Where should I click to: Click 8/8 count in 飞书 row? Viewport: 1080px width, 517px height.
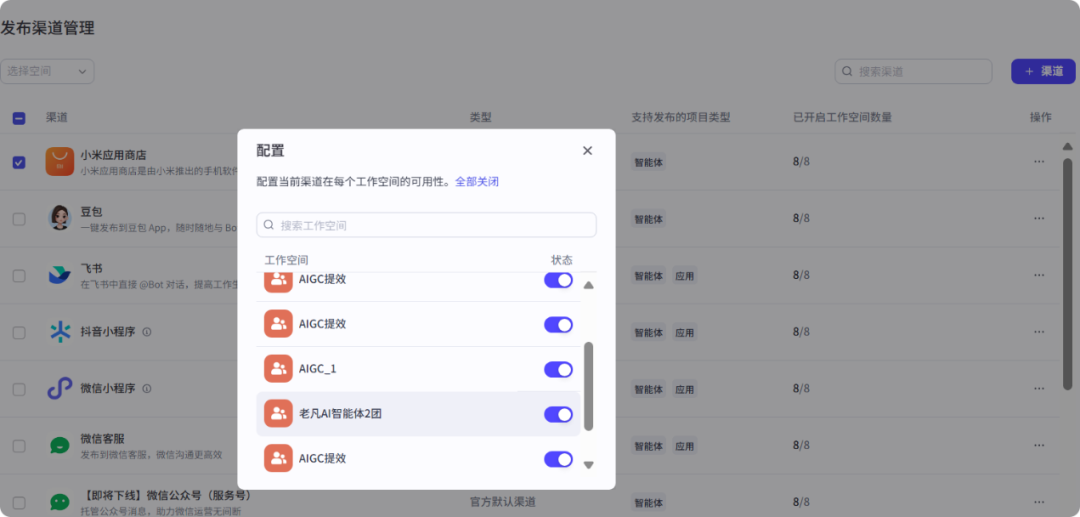tap(801, 275)
